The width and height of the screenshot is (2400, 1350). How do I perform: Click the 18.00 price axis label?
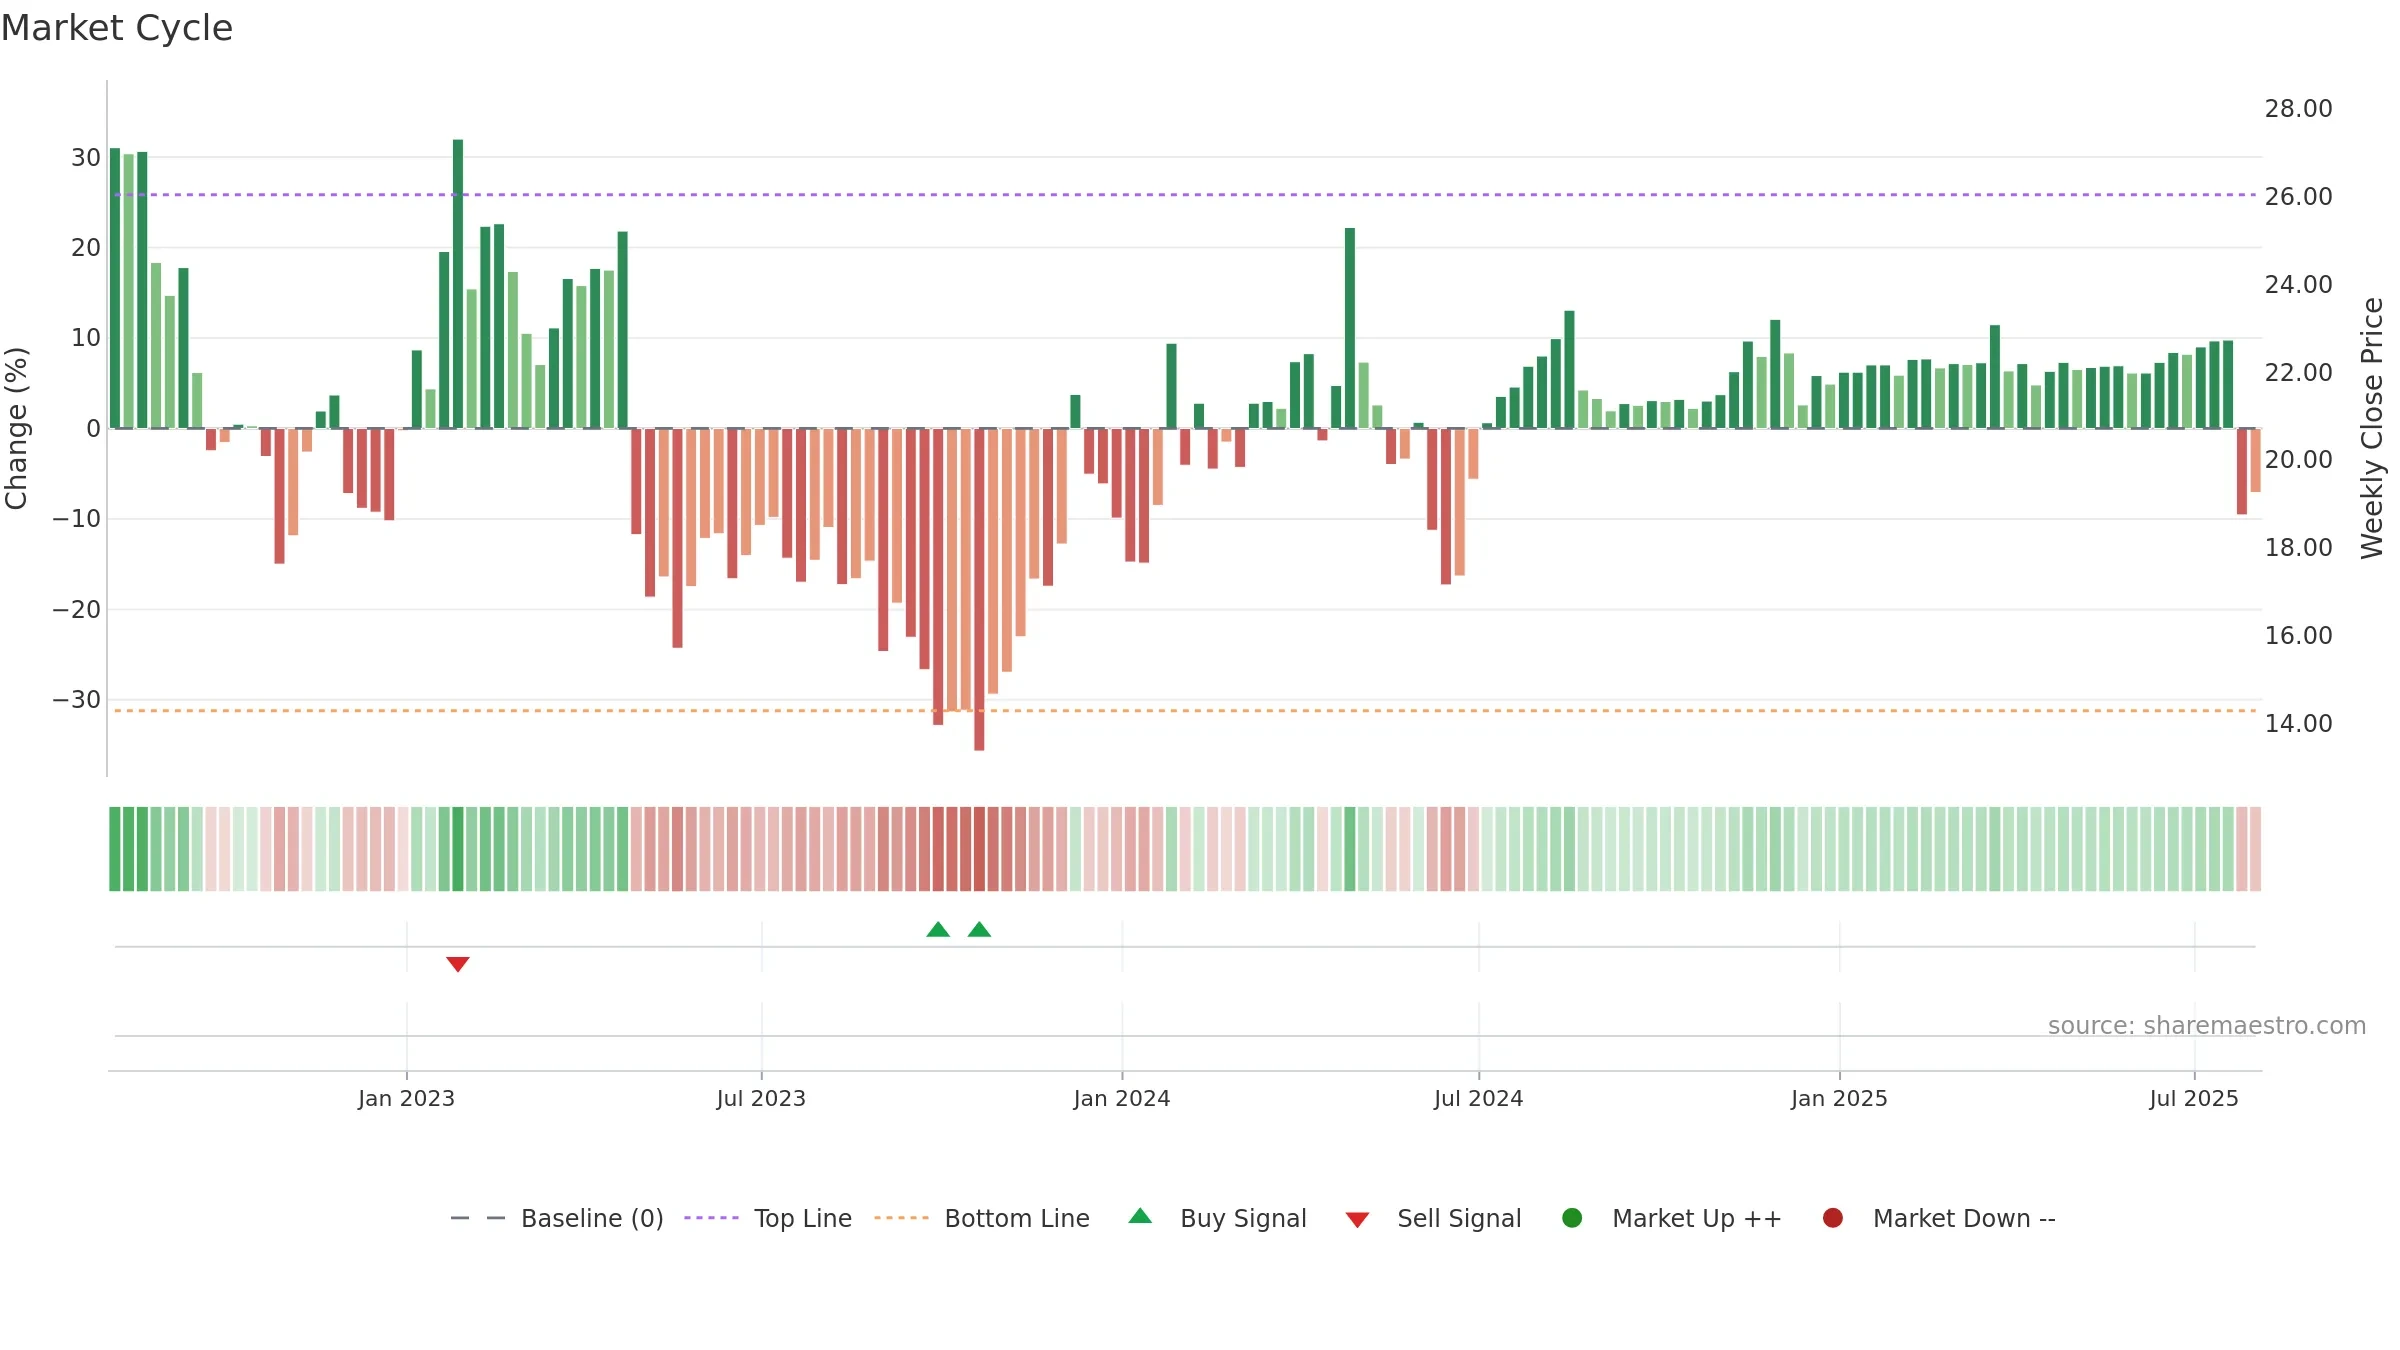[2299, 548]
